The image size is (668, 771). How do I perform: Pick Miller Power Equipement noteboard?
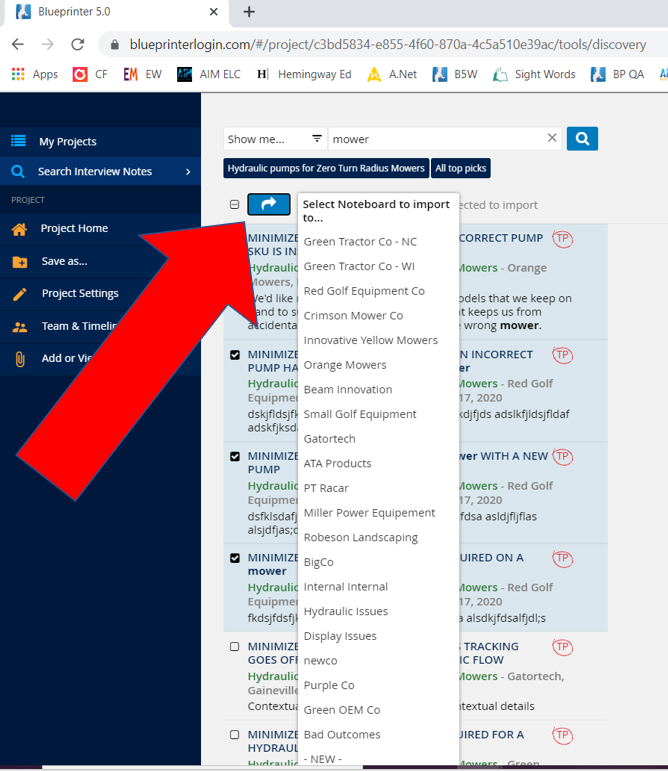(x=369, y=513)
